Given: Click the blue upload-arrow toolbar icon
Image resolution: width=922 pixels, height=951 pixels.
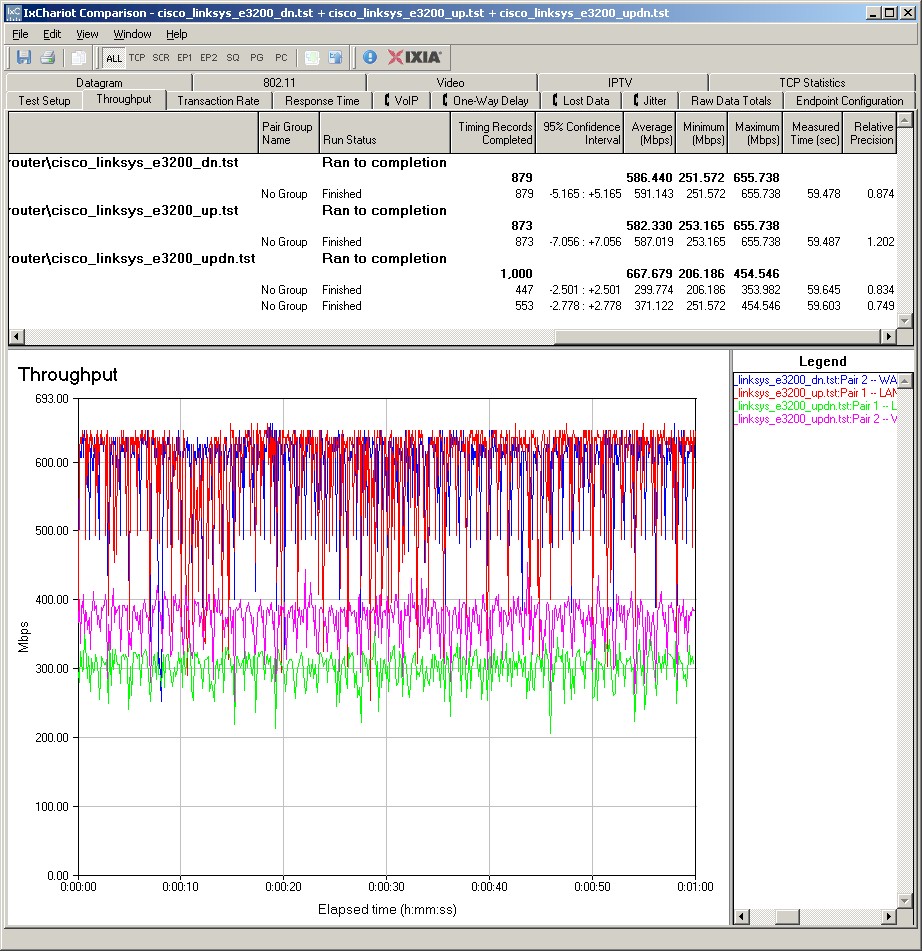Looking at the screenshot, I should point(335,58).
